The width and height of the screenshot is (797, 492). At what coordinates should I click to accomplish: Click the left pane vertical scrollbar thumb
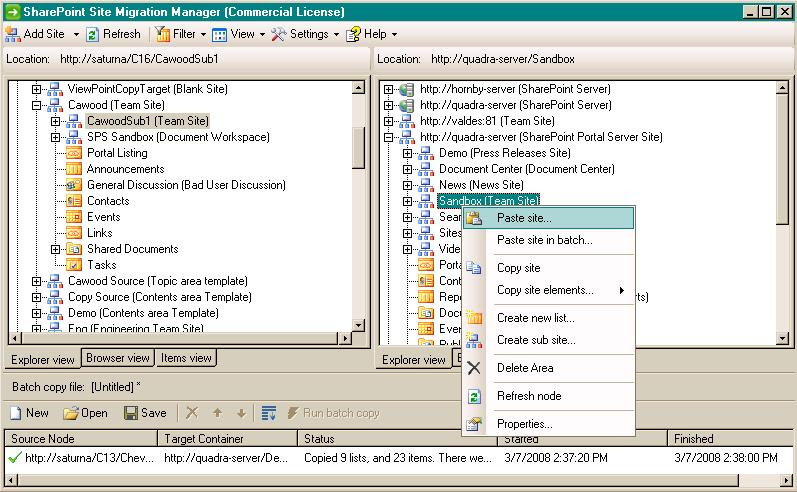(358, 147)
